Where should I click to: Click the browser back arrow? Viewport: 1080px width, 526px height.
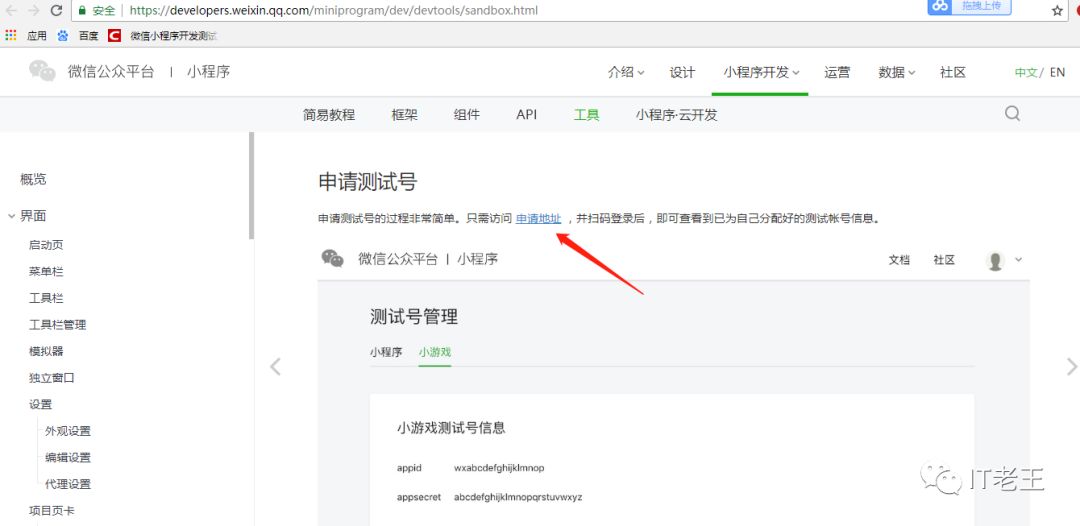[11, 10]
